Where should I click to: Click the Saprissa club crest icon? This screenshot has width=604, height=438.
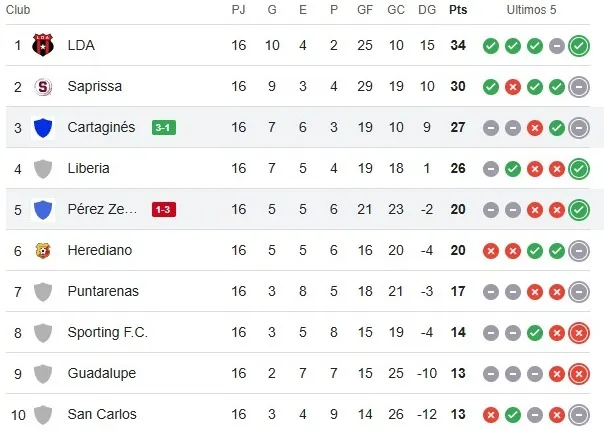[43, 86]
